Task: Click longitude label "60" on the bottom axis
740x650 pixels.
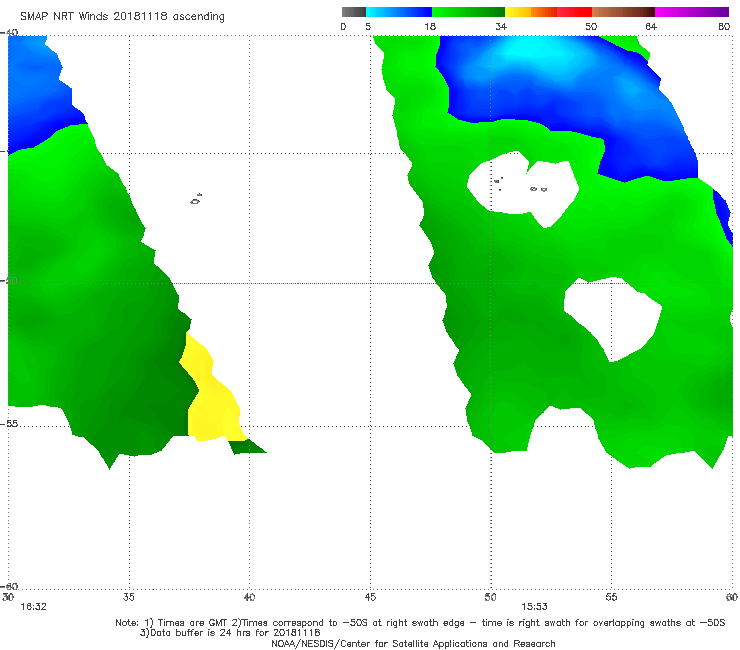Action: [x=732, y=597]
